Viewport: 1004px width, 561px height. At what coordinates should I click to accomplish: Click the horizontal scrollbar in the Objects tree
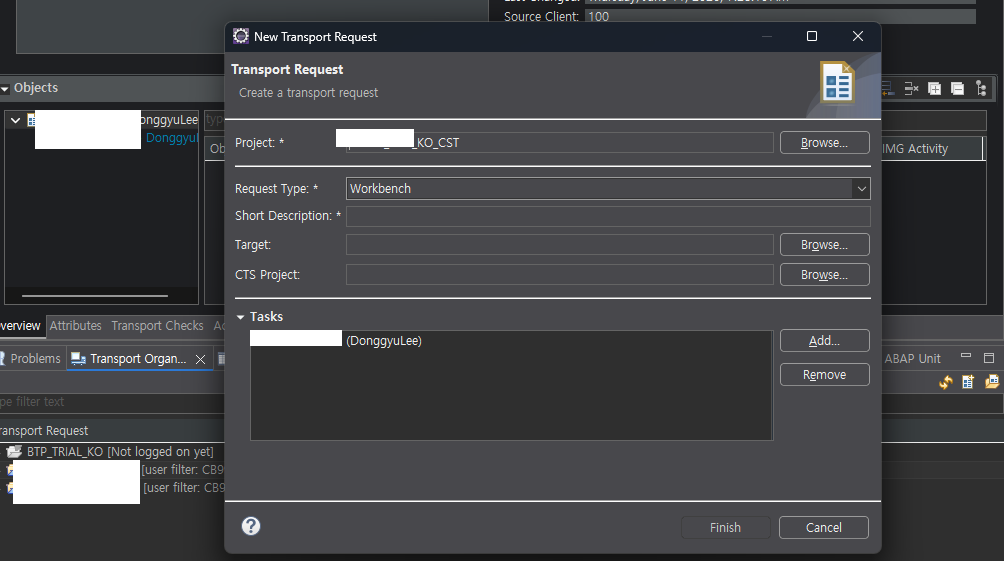[x=95, y=296]
